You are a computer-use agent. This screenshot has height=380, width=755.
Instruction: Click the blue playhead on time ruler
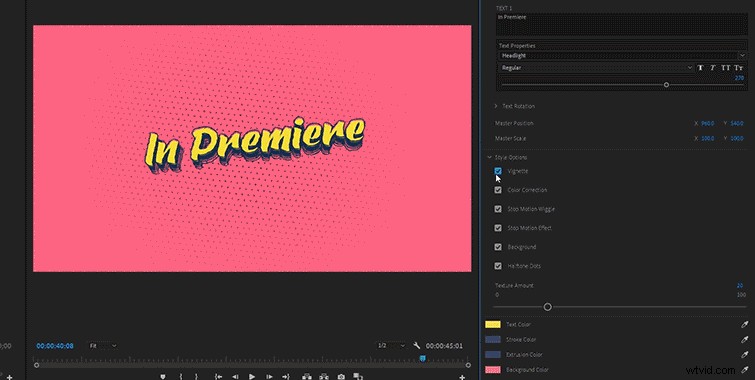[x=422, y=358]
